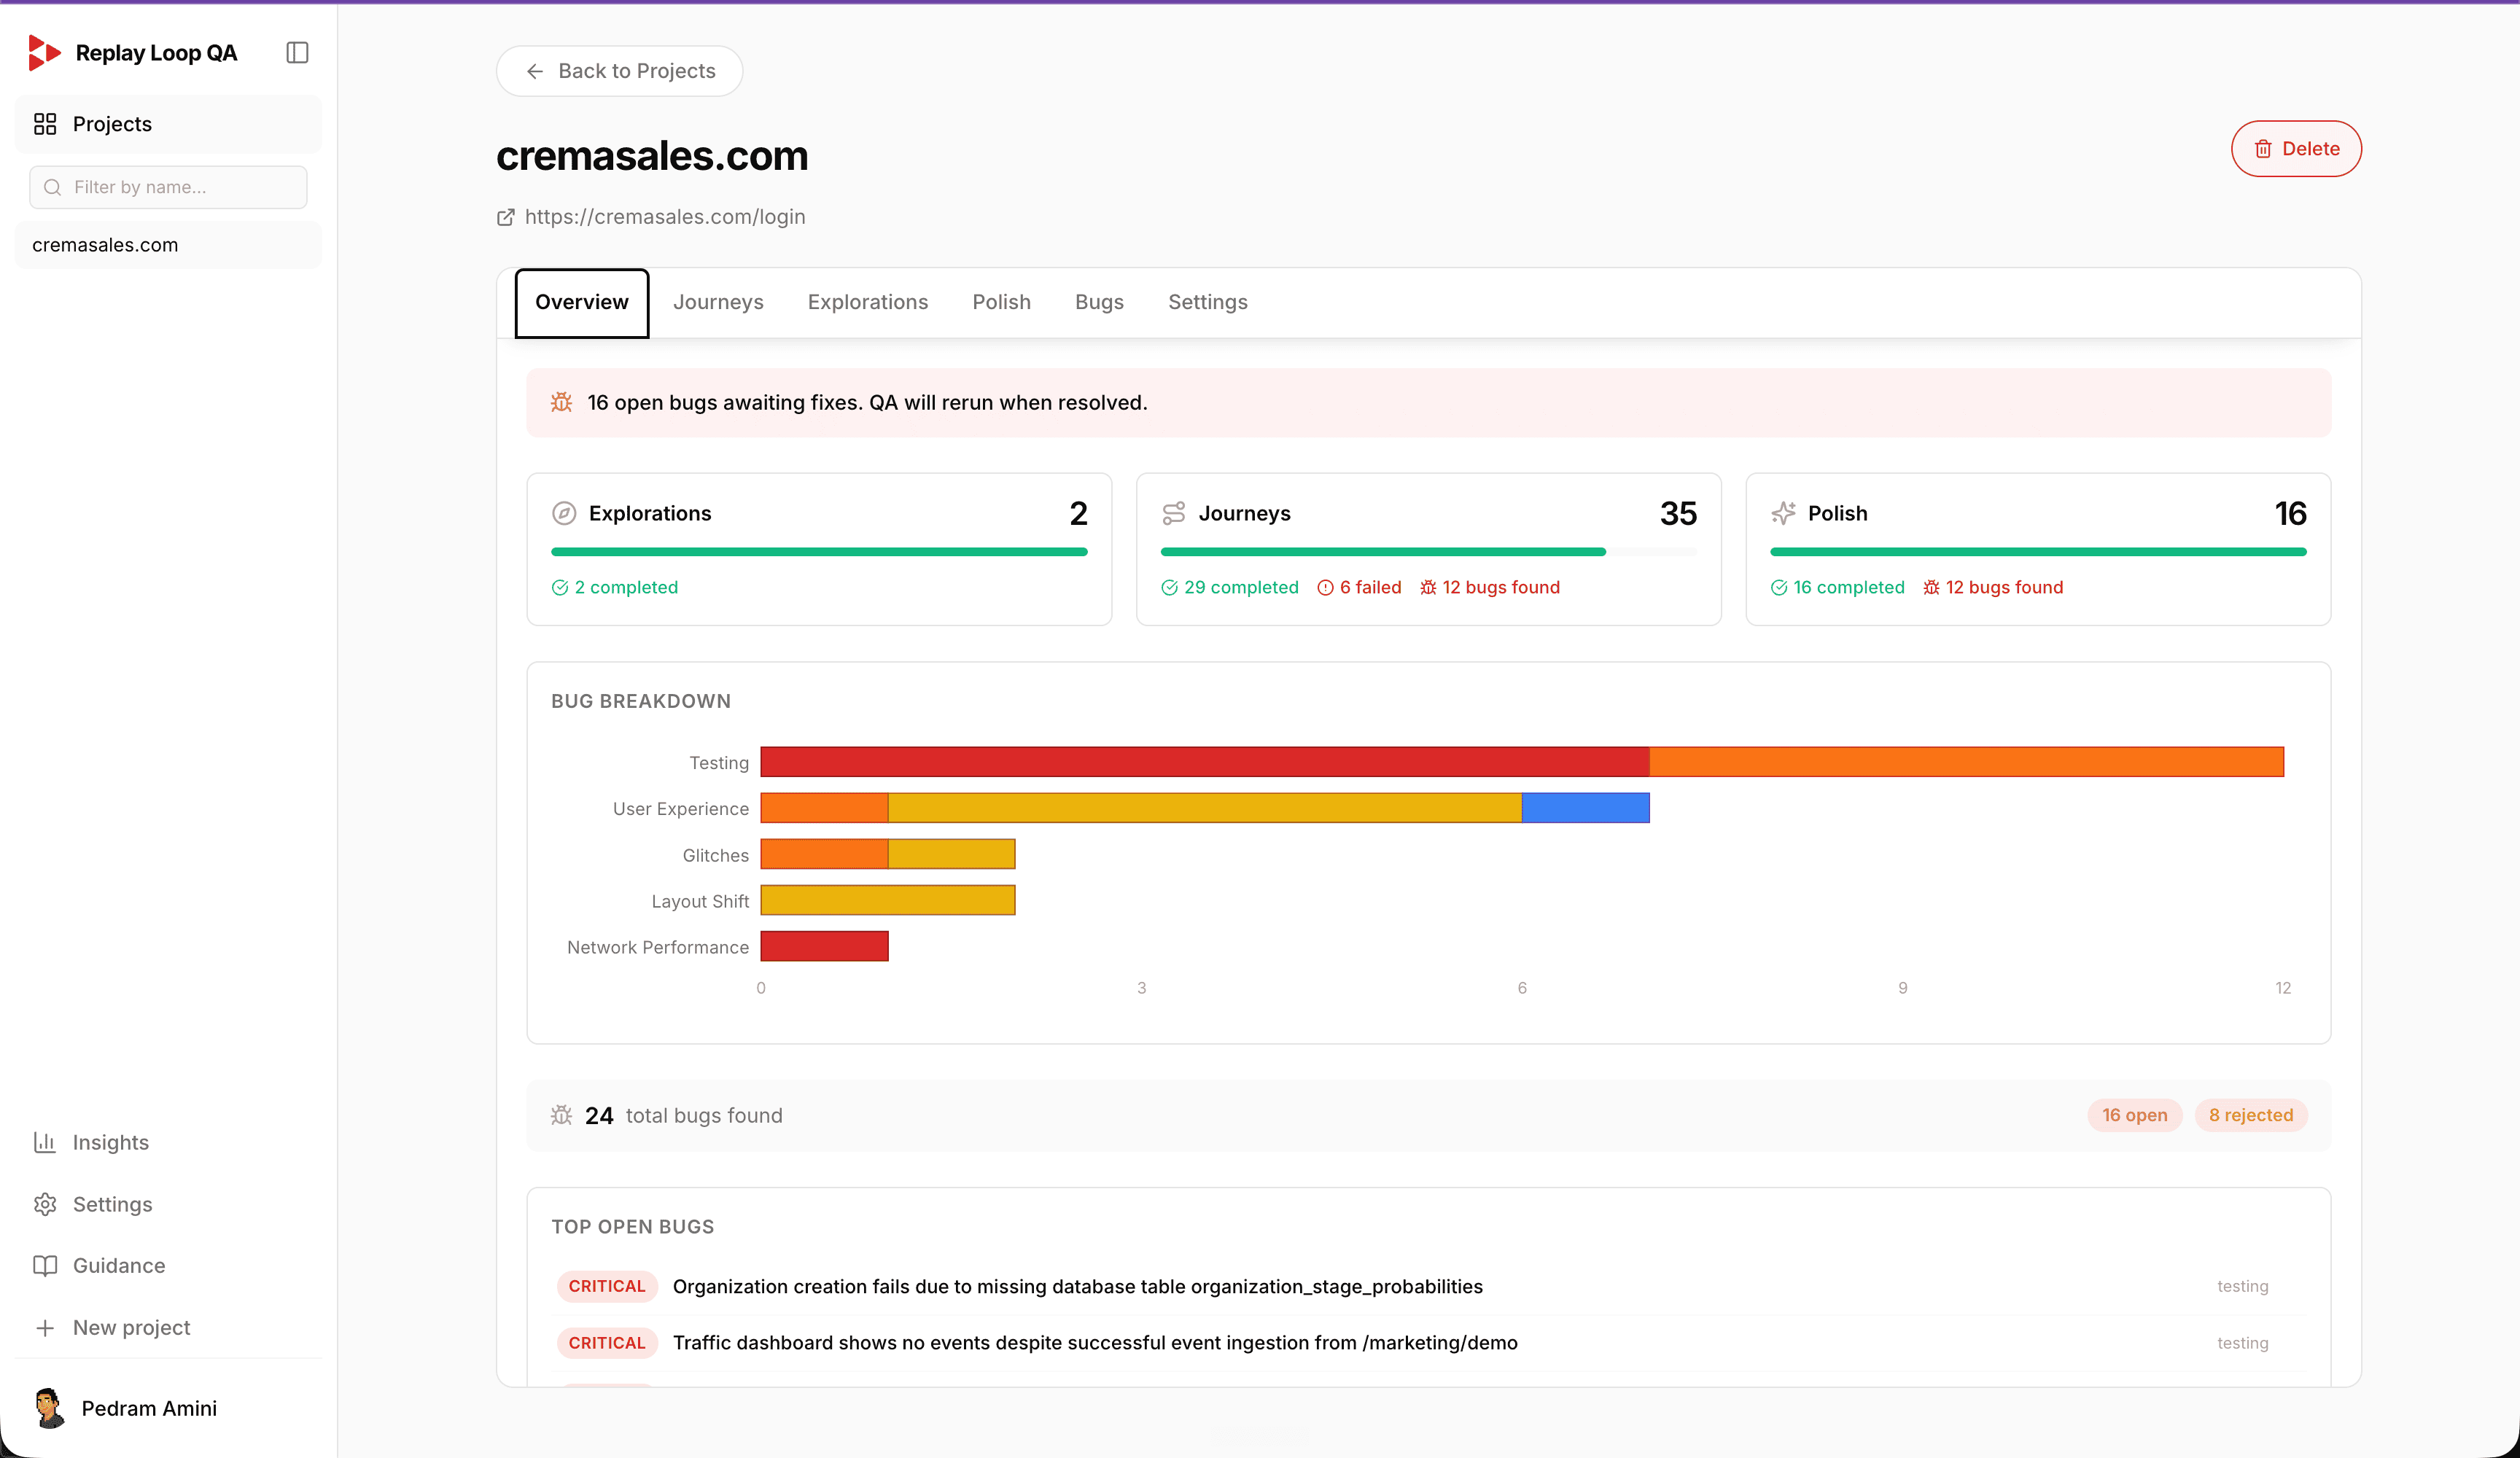Open the external link icon beside the URL
Image resolution: width=2520 pixels, height=1458 pixels.
click(506, 217)
